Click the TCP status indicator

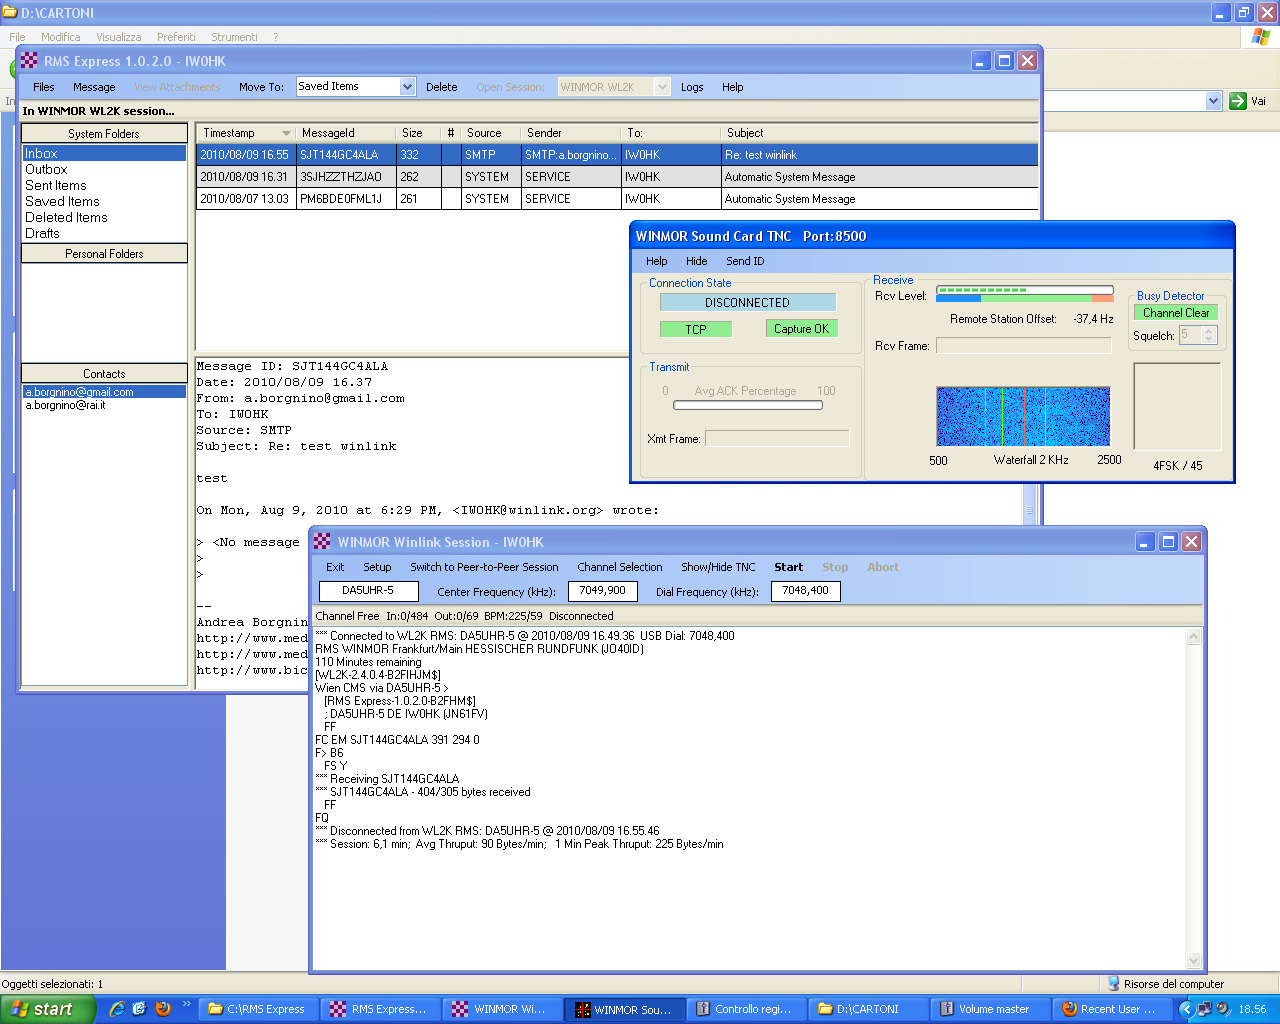click(696, 329)
